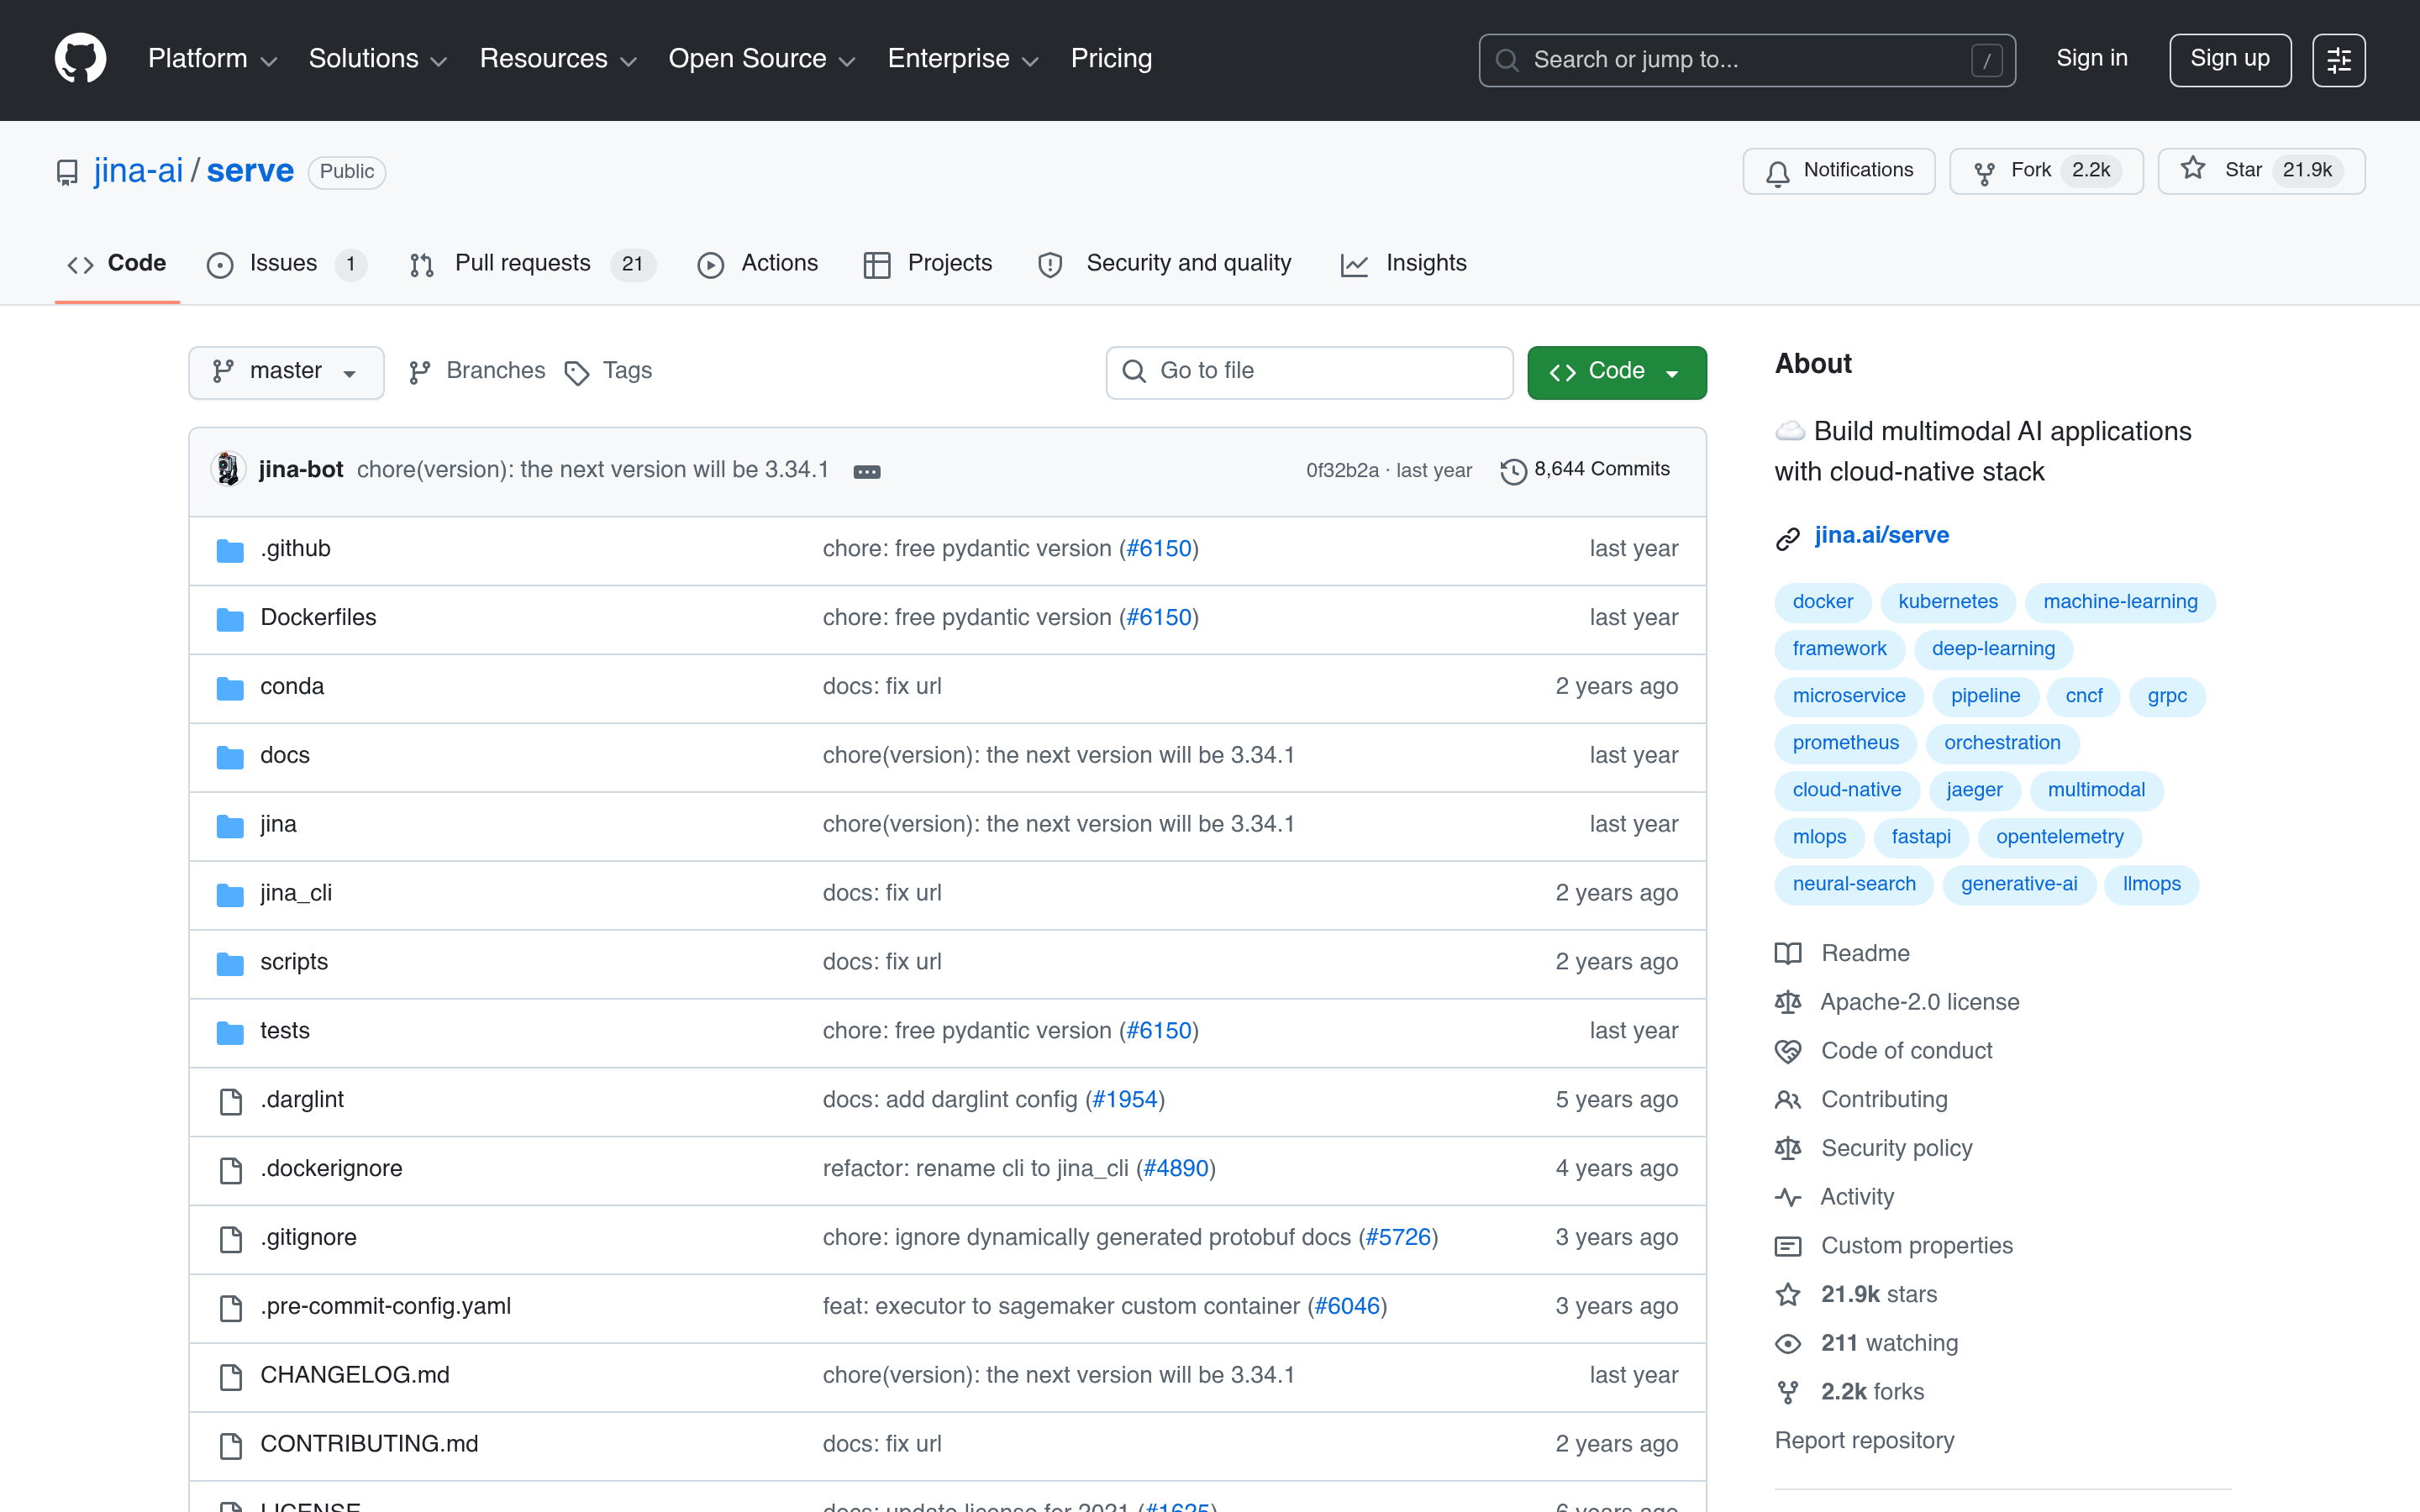The height and width of the screenshot is (1512, 2420).
Task: Click the Readme book icon
Action: [1788, 953]
